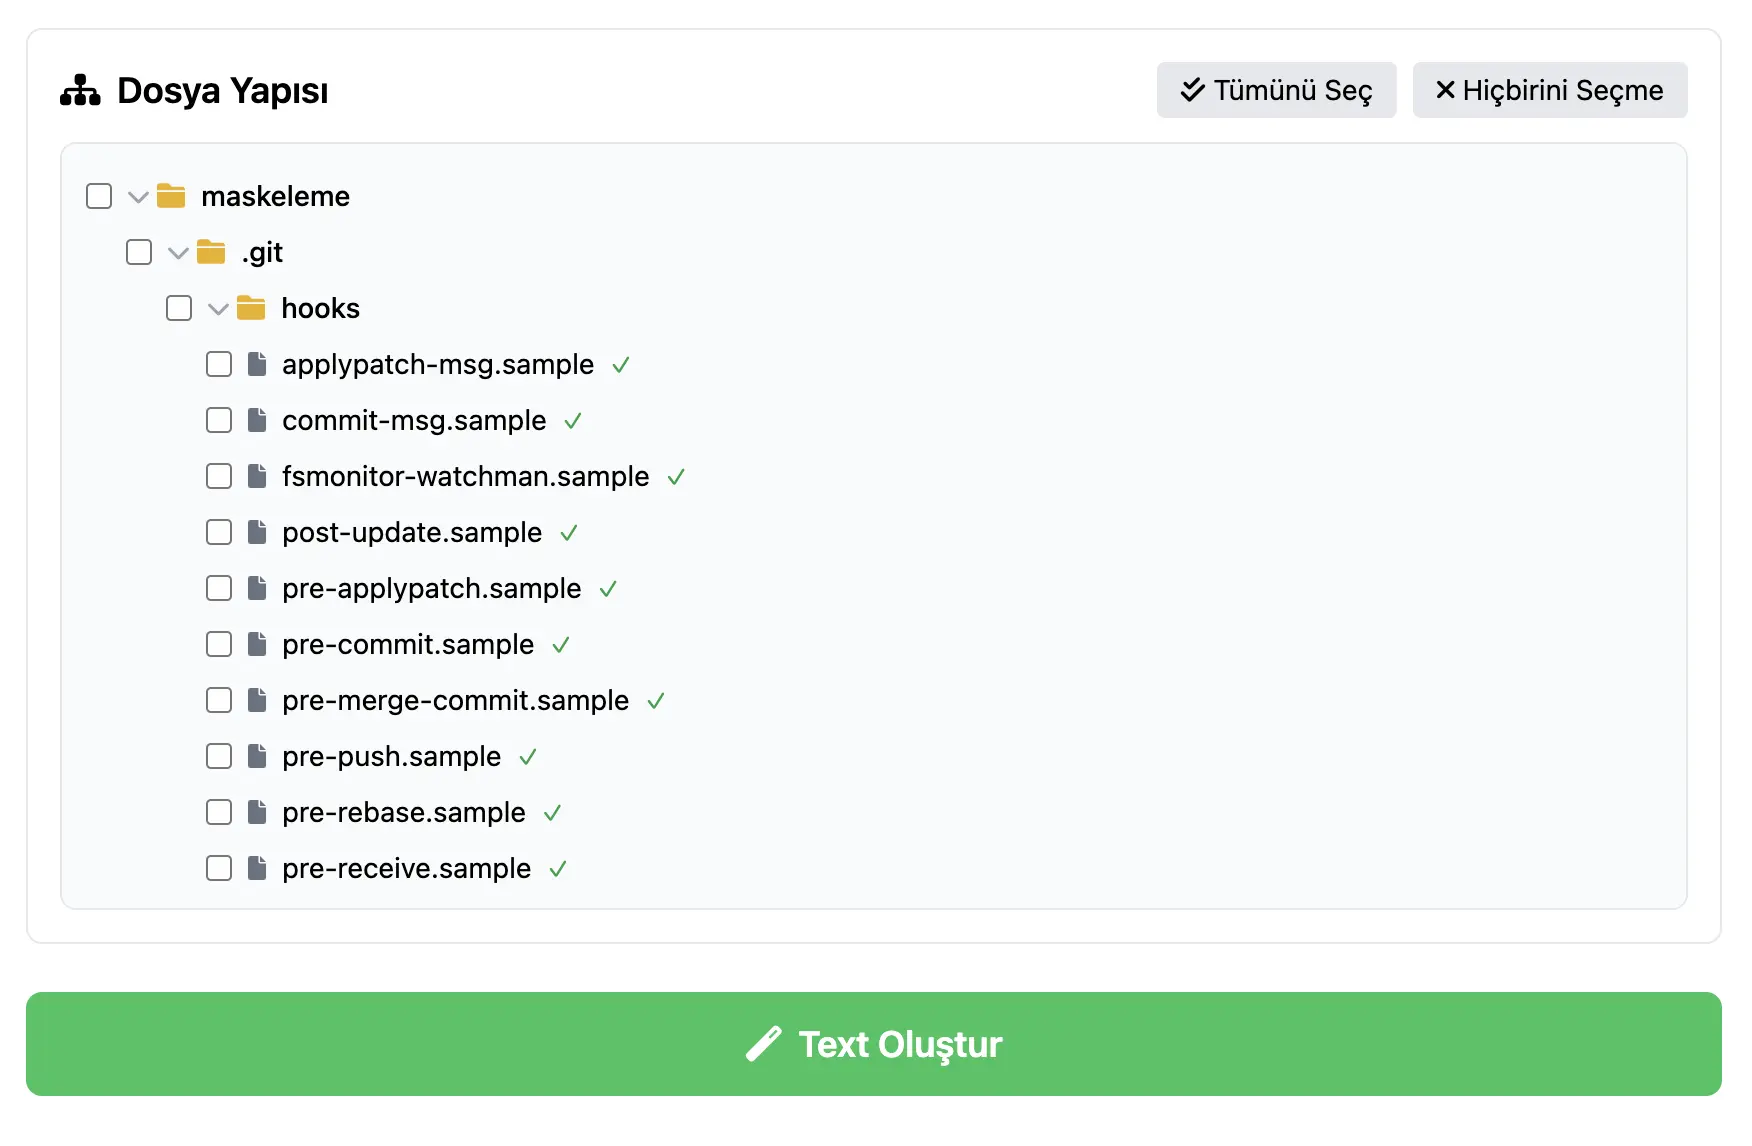Screen dimensions: 1752x1146
Task: Click the green checkmark after pre-merge-commit.sample
Action: [656, 701]
